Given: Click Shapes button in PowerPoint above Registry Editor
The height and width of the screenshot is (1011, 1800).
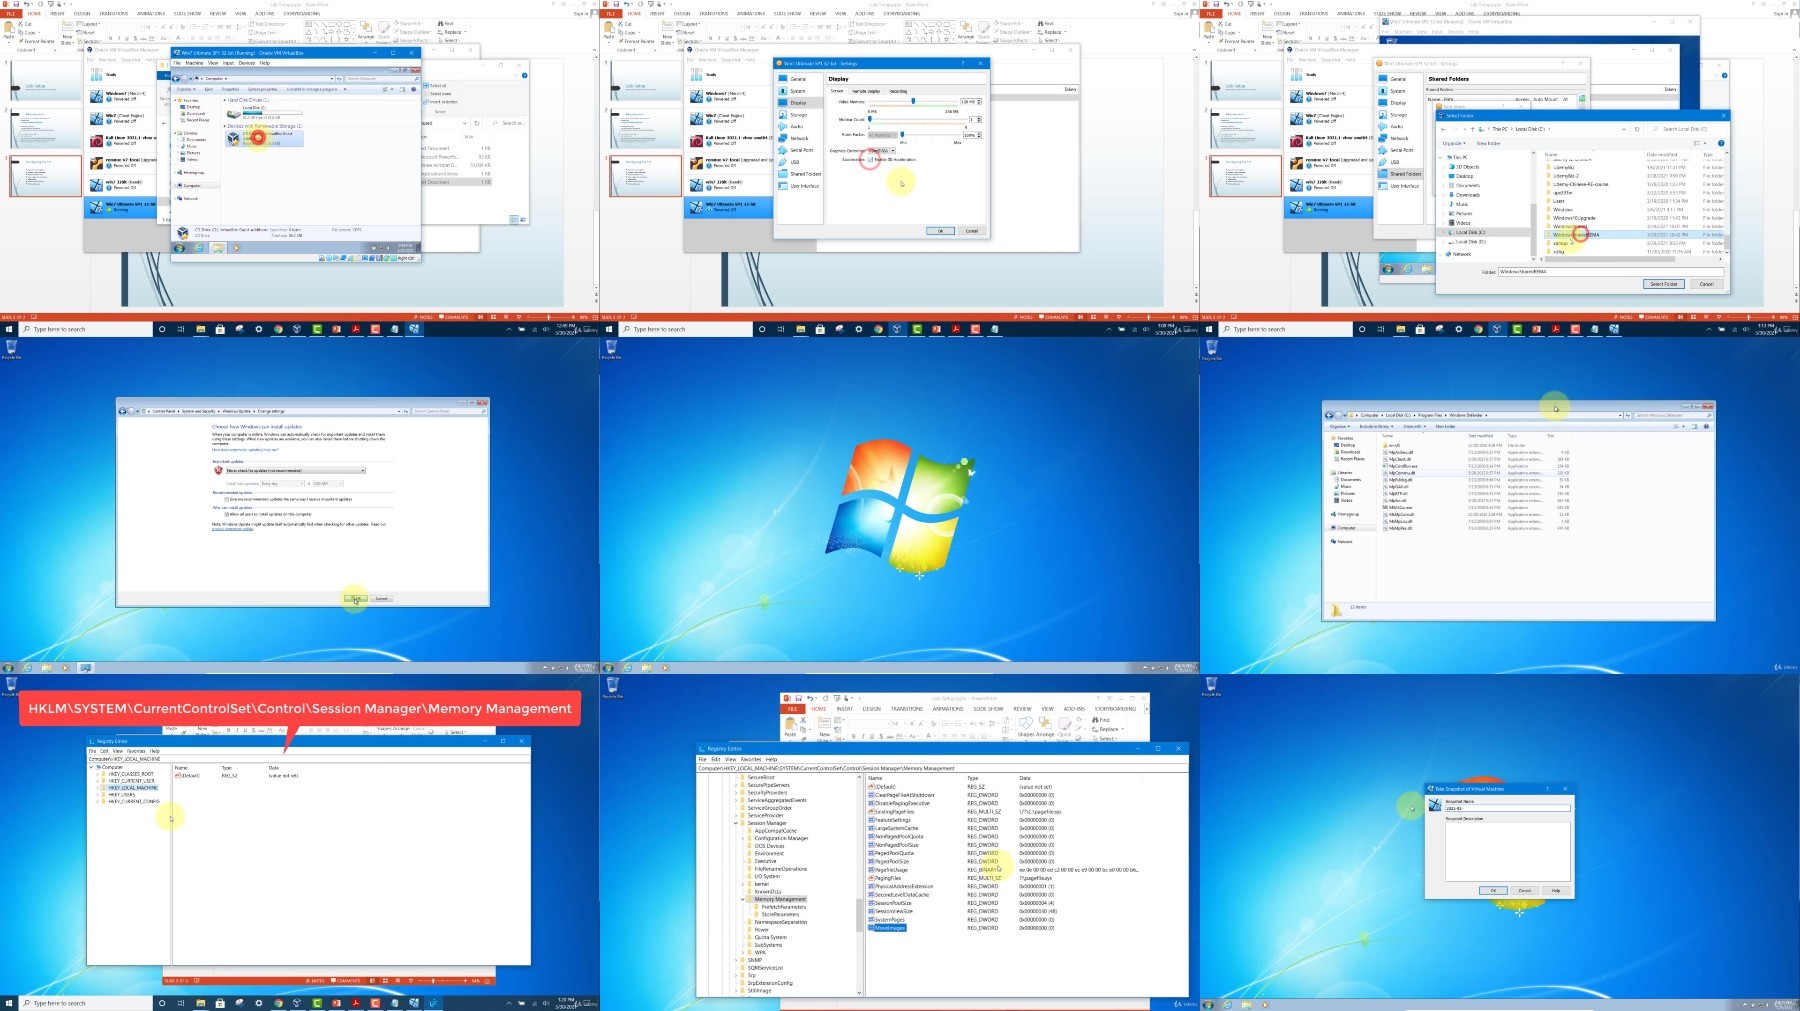Looking at the screenshot, I should pos(1026,727).
